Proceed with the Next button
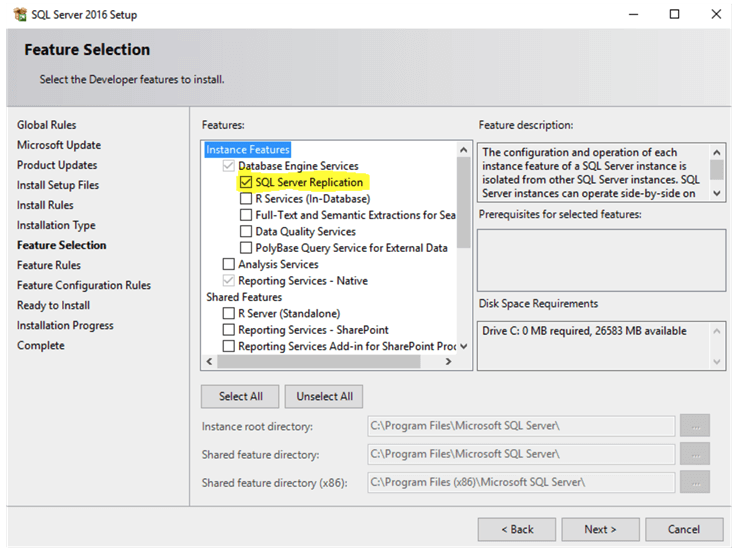This screenshot has width=738, height=559. click(600, 529)
